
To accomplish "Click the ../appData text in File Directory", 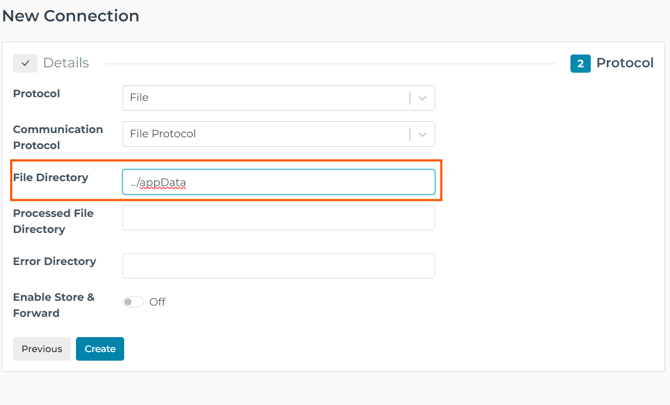I will (158, 182).
